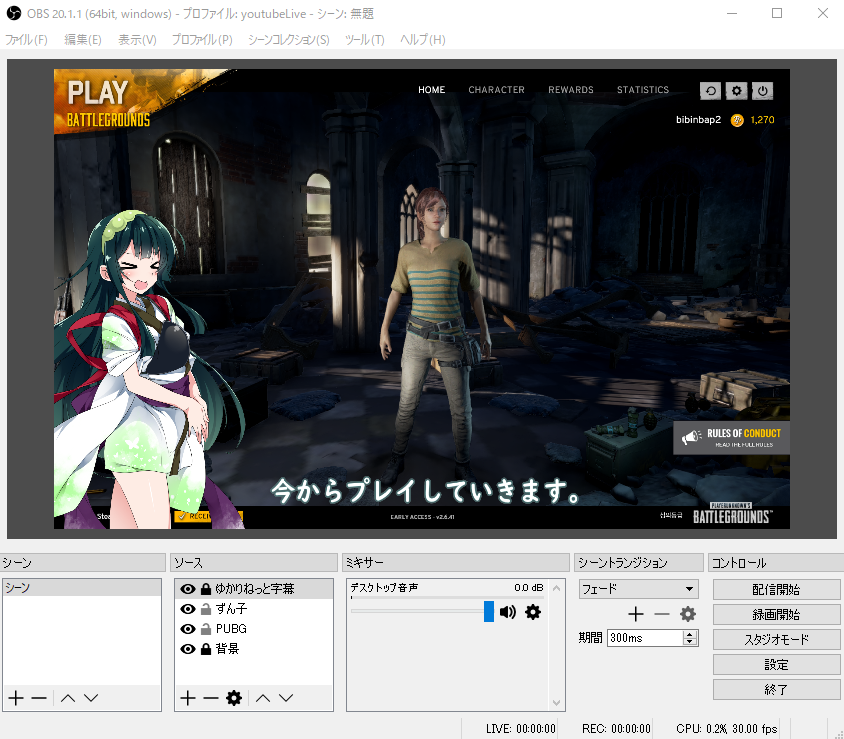Open the フェード transition dropdown
The height and width of the screenshot is (739, 844).
[639, 589]
